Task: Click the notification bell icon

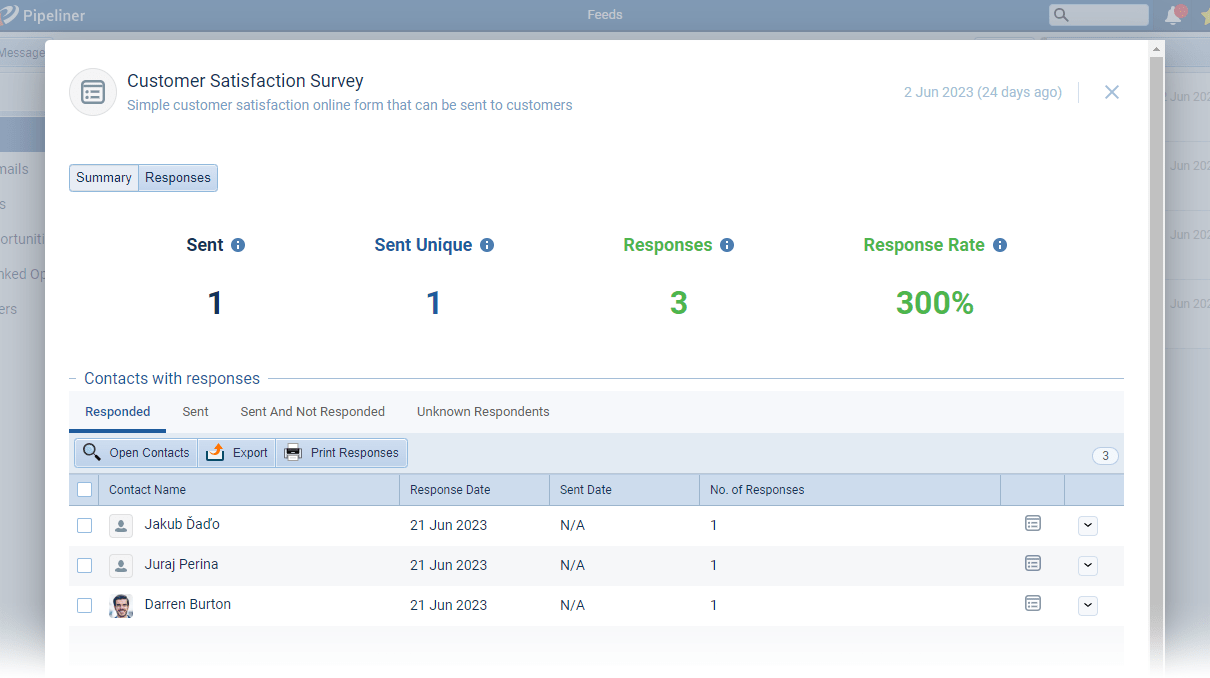Action: 1173,15
